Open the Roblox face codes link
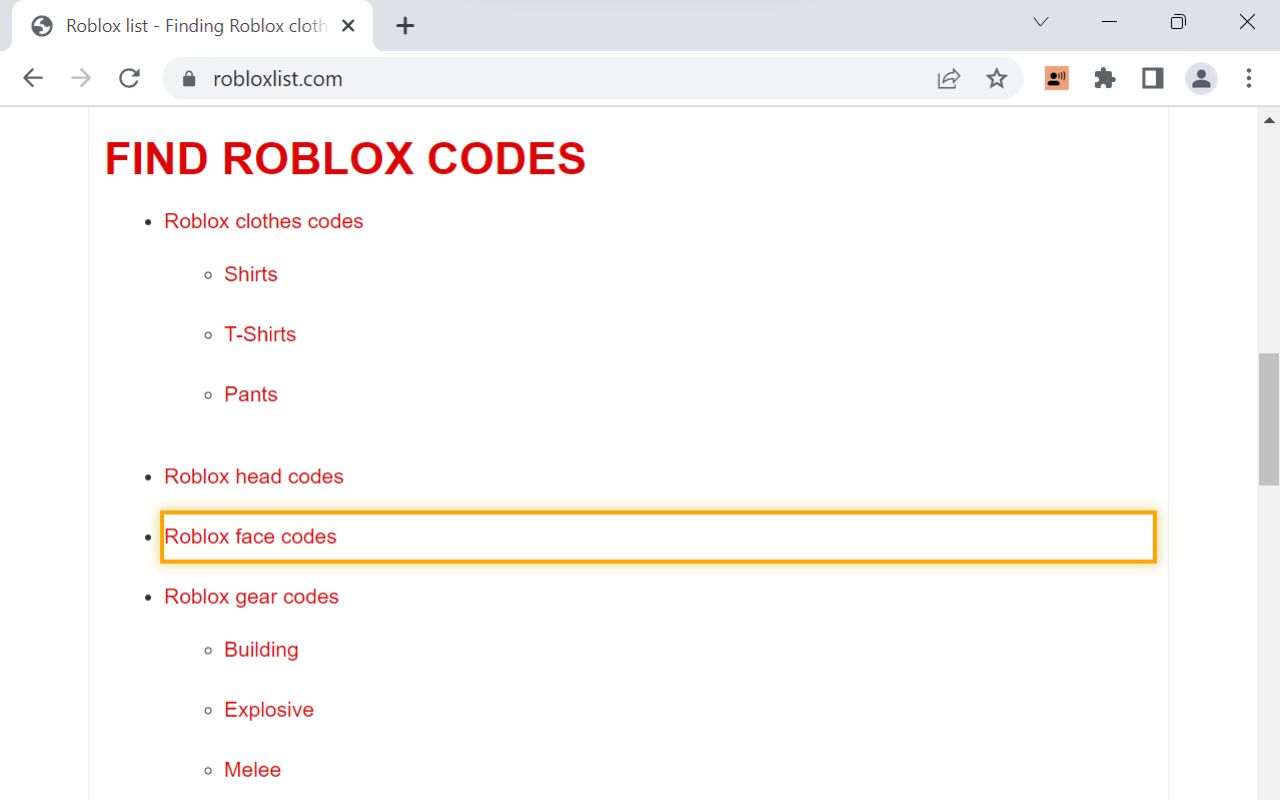 tap(251, 536)
